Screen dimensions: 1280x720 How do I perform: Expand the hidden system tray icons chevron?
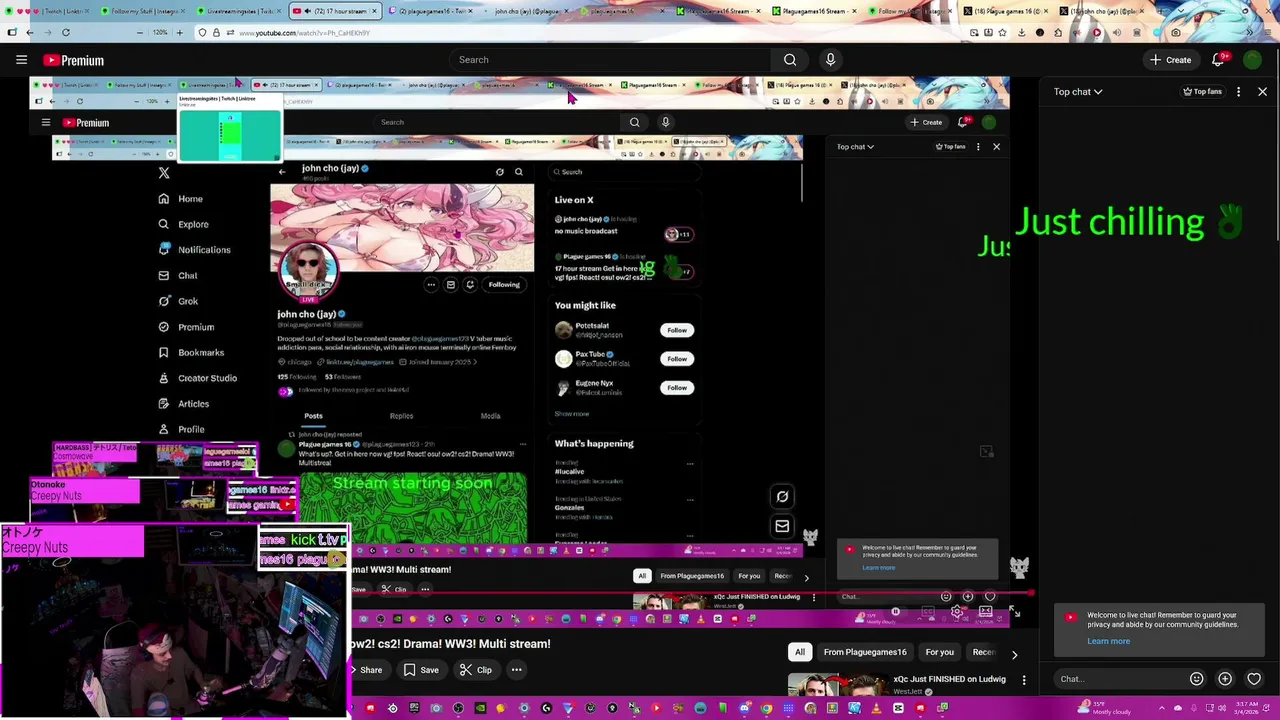tap(1162, 708)
